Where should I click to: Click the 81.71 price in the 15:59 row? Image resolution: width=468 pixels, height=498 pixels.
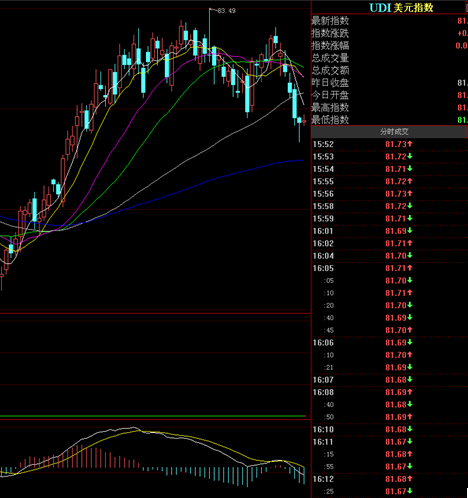[x=396, y=219]
